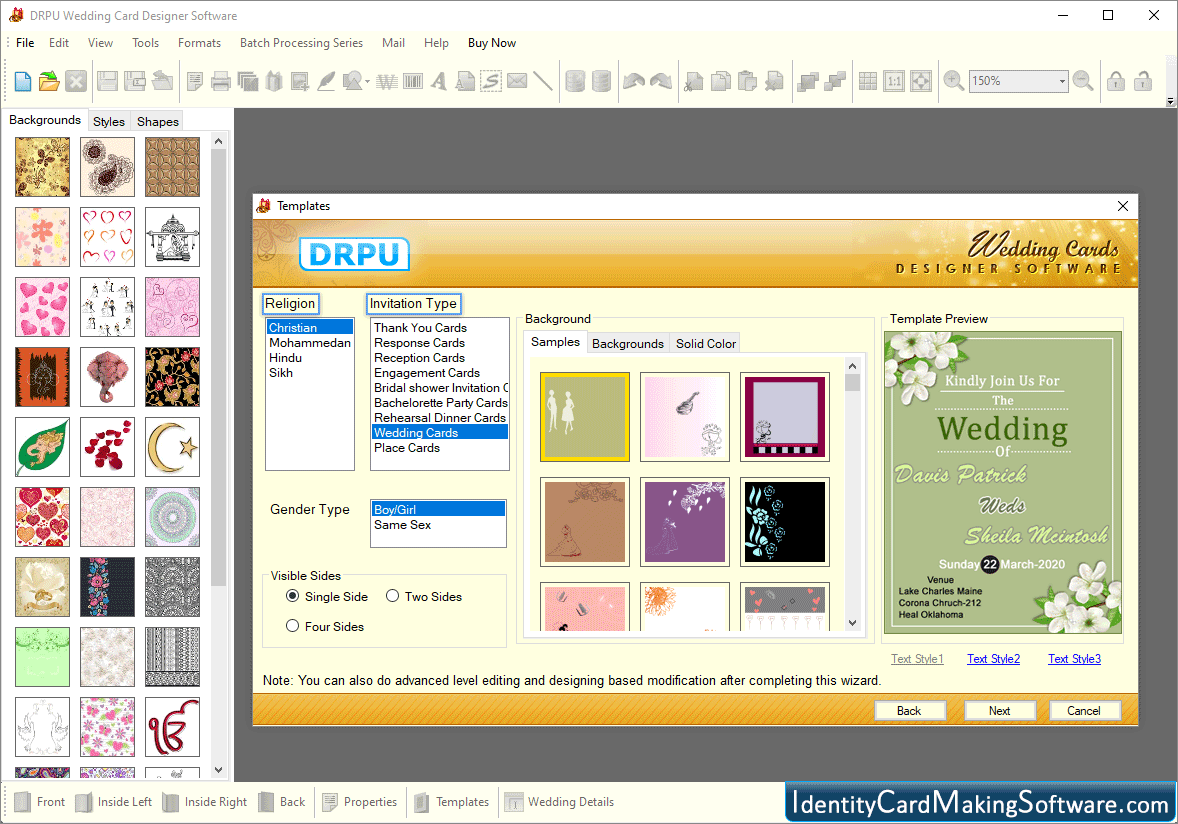Select the Line drawing tool icon
1178x824 pixels.
coord(542,81)
